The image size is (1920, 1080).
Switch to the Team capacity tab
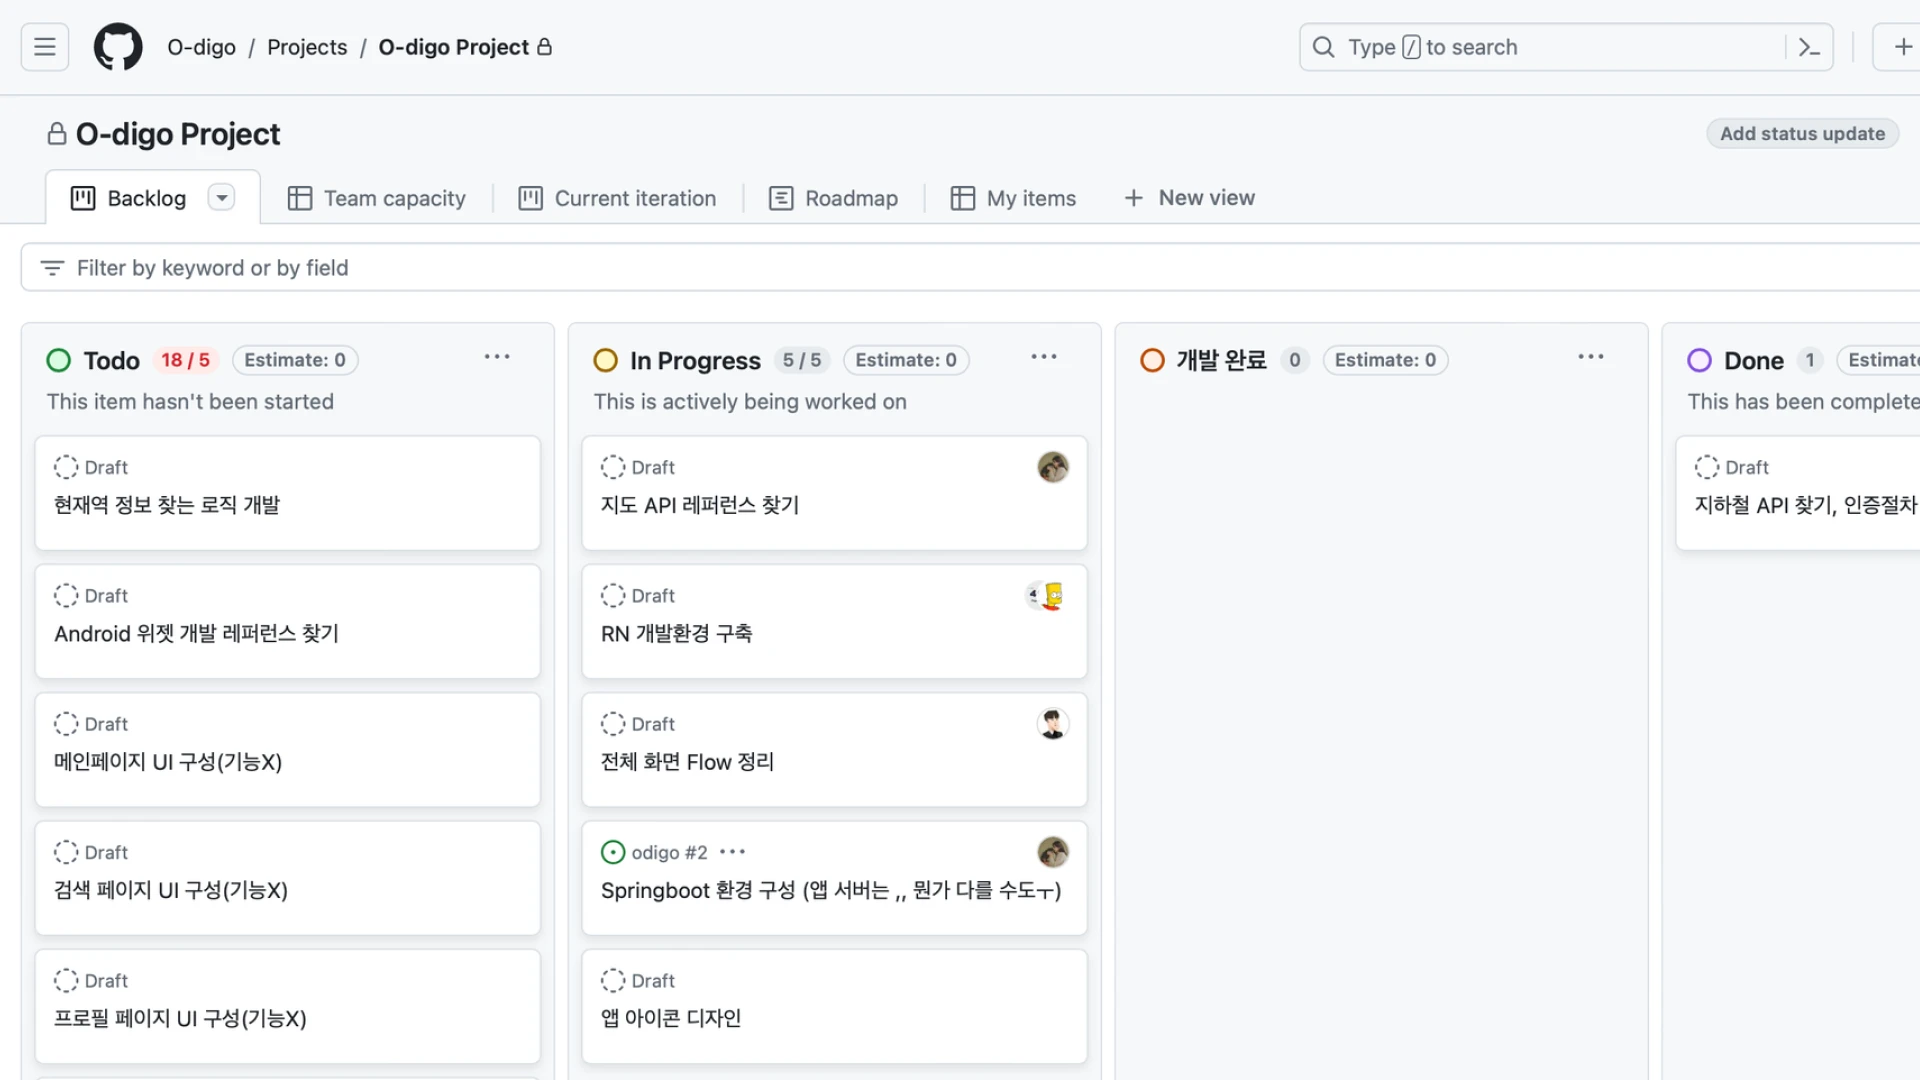(377, 198)
